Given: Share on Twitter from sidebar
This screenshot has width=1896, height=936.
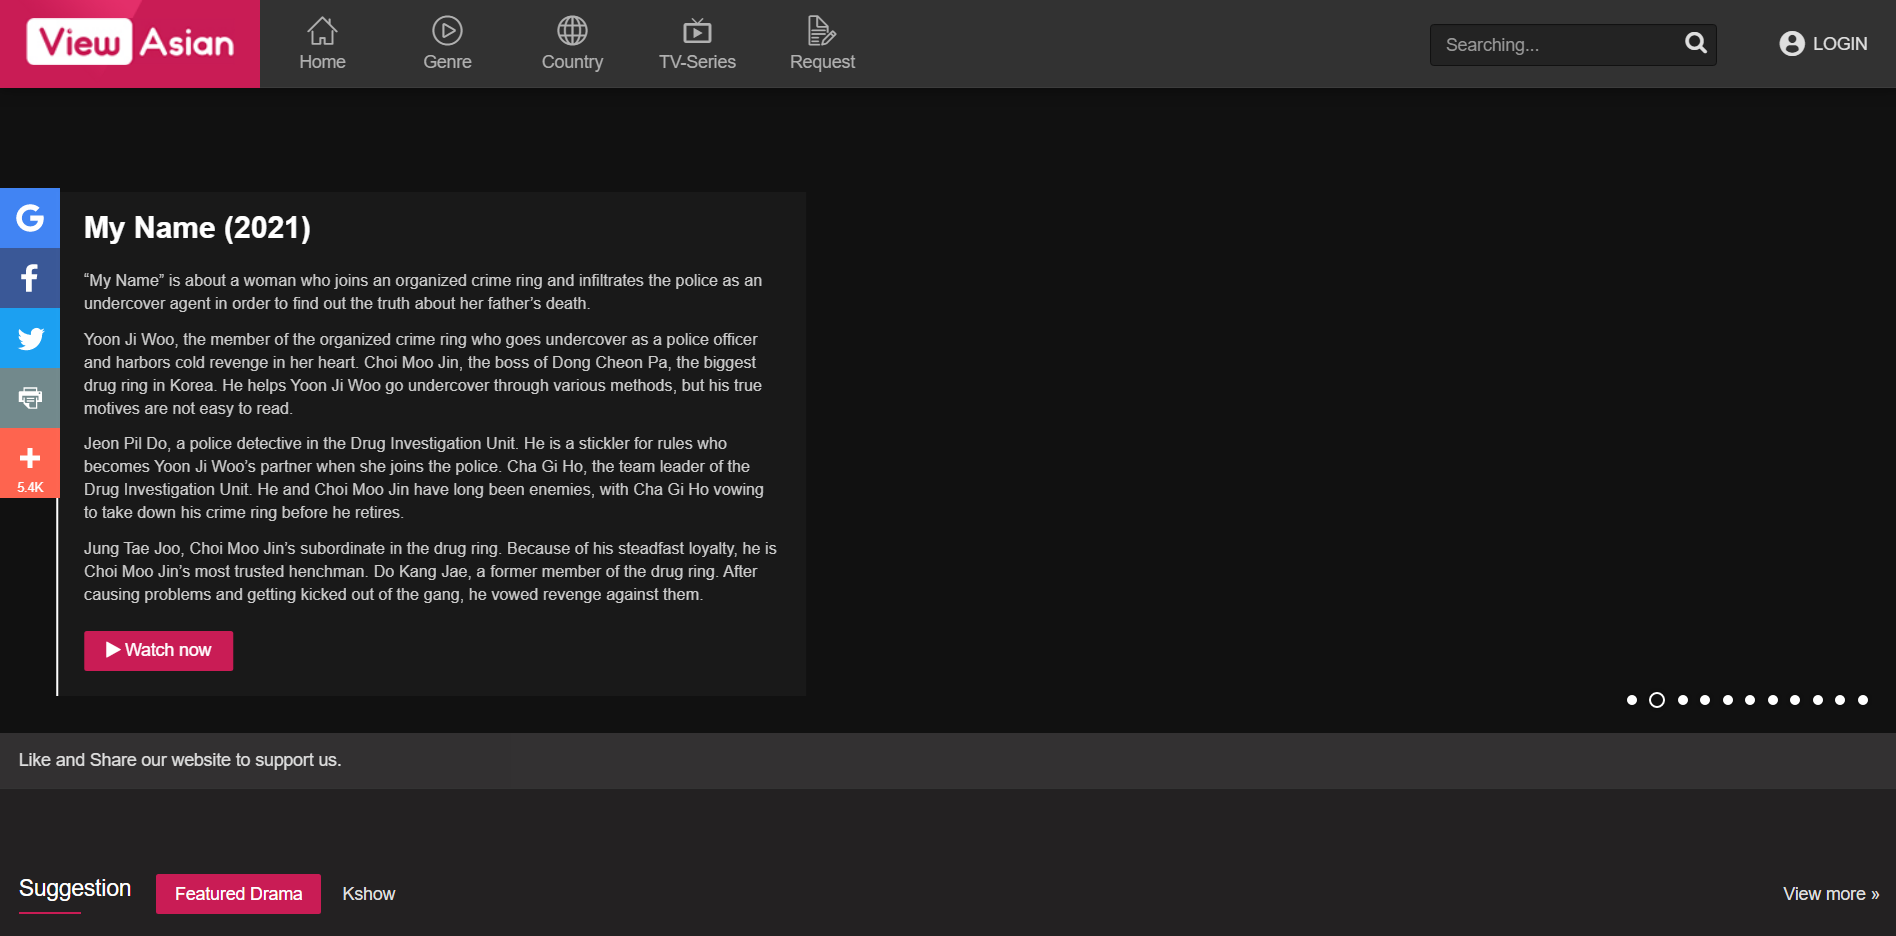Looking at the screenshot, I should click(x=30, y=338).
